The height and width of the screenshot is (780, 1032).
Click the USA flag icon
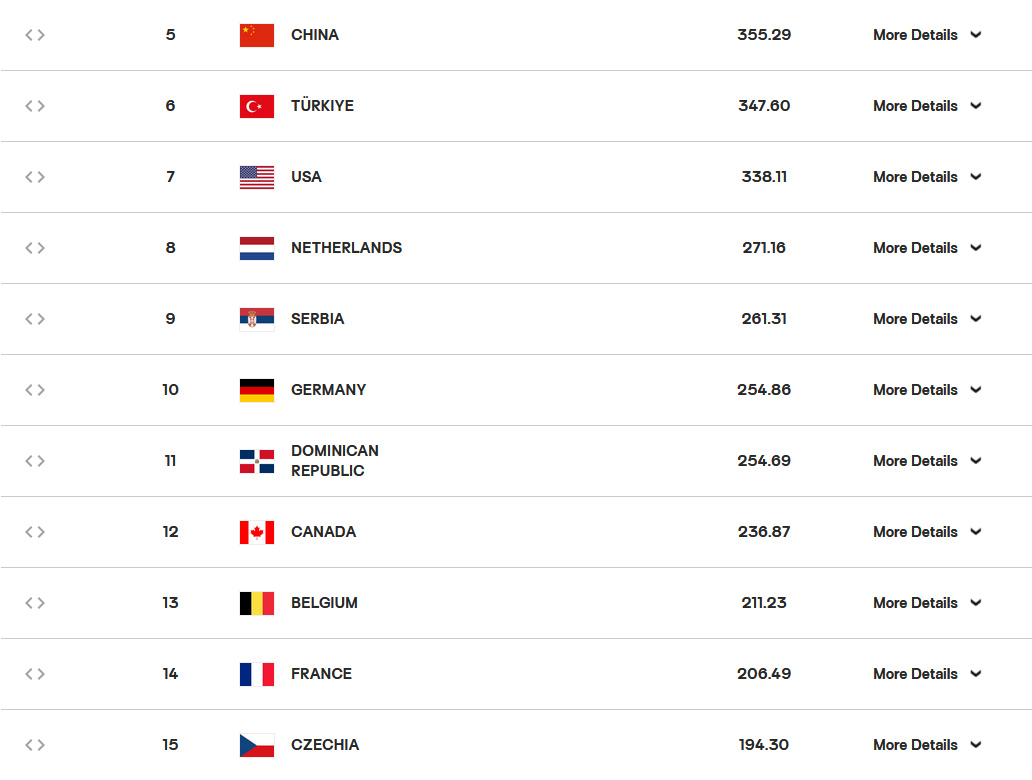pyautogui.click(x=257, y=177)
